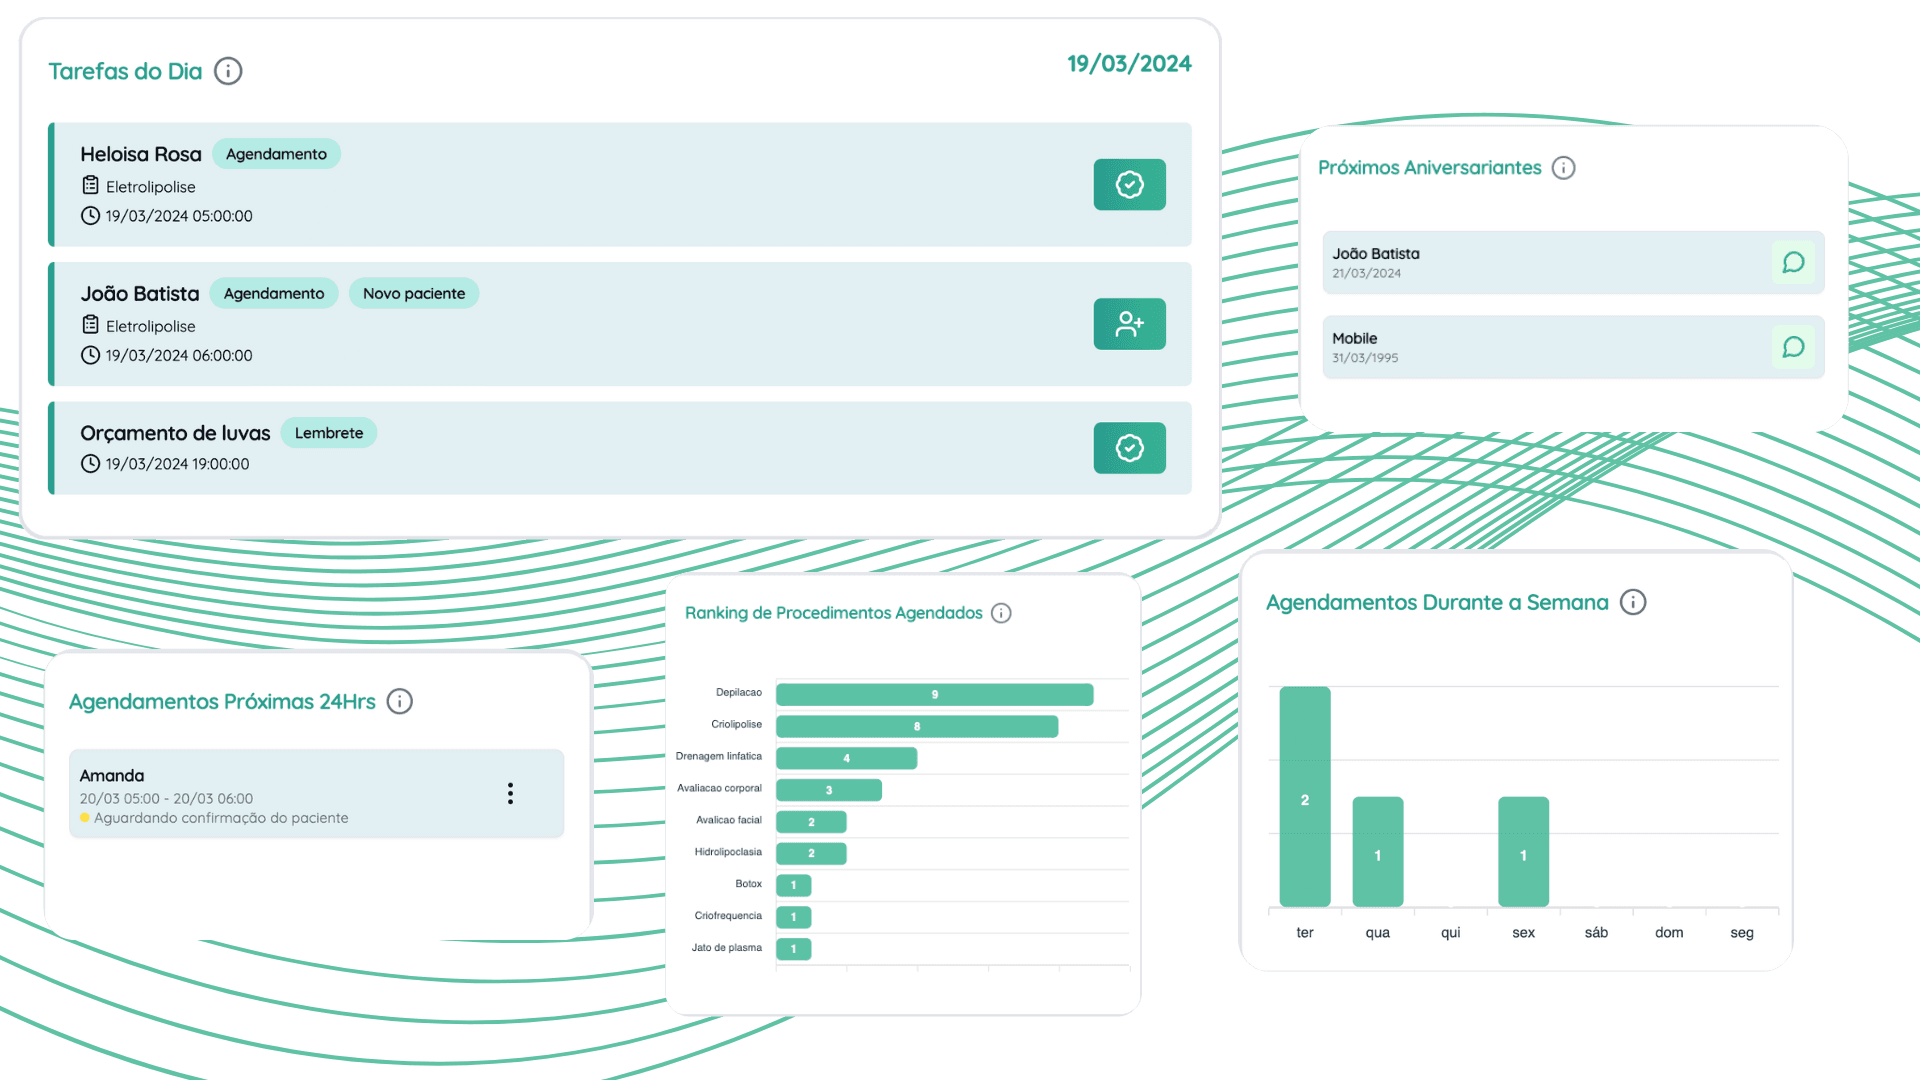Click the Criofrequencia bar
Screen dimensions: 1920x1080
[793, 917]
